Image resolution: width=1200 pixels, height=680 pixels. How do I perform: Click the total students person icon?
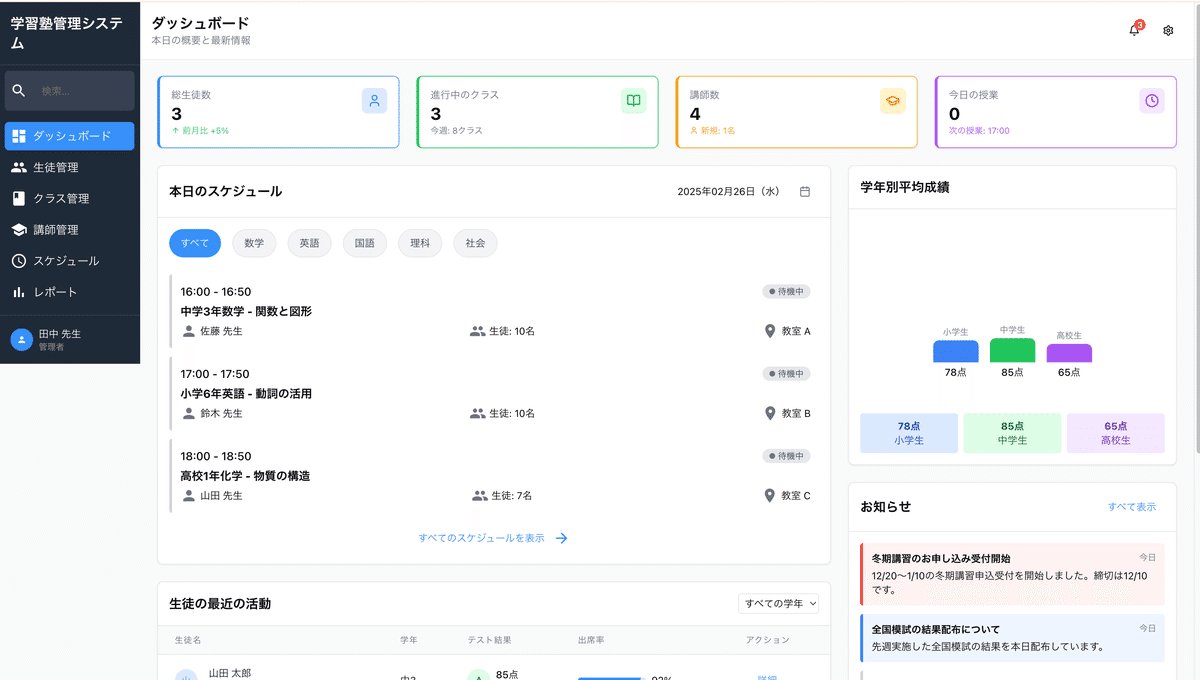(374, 101)
